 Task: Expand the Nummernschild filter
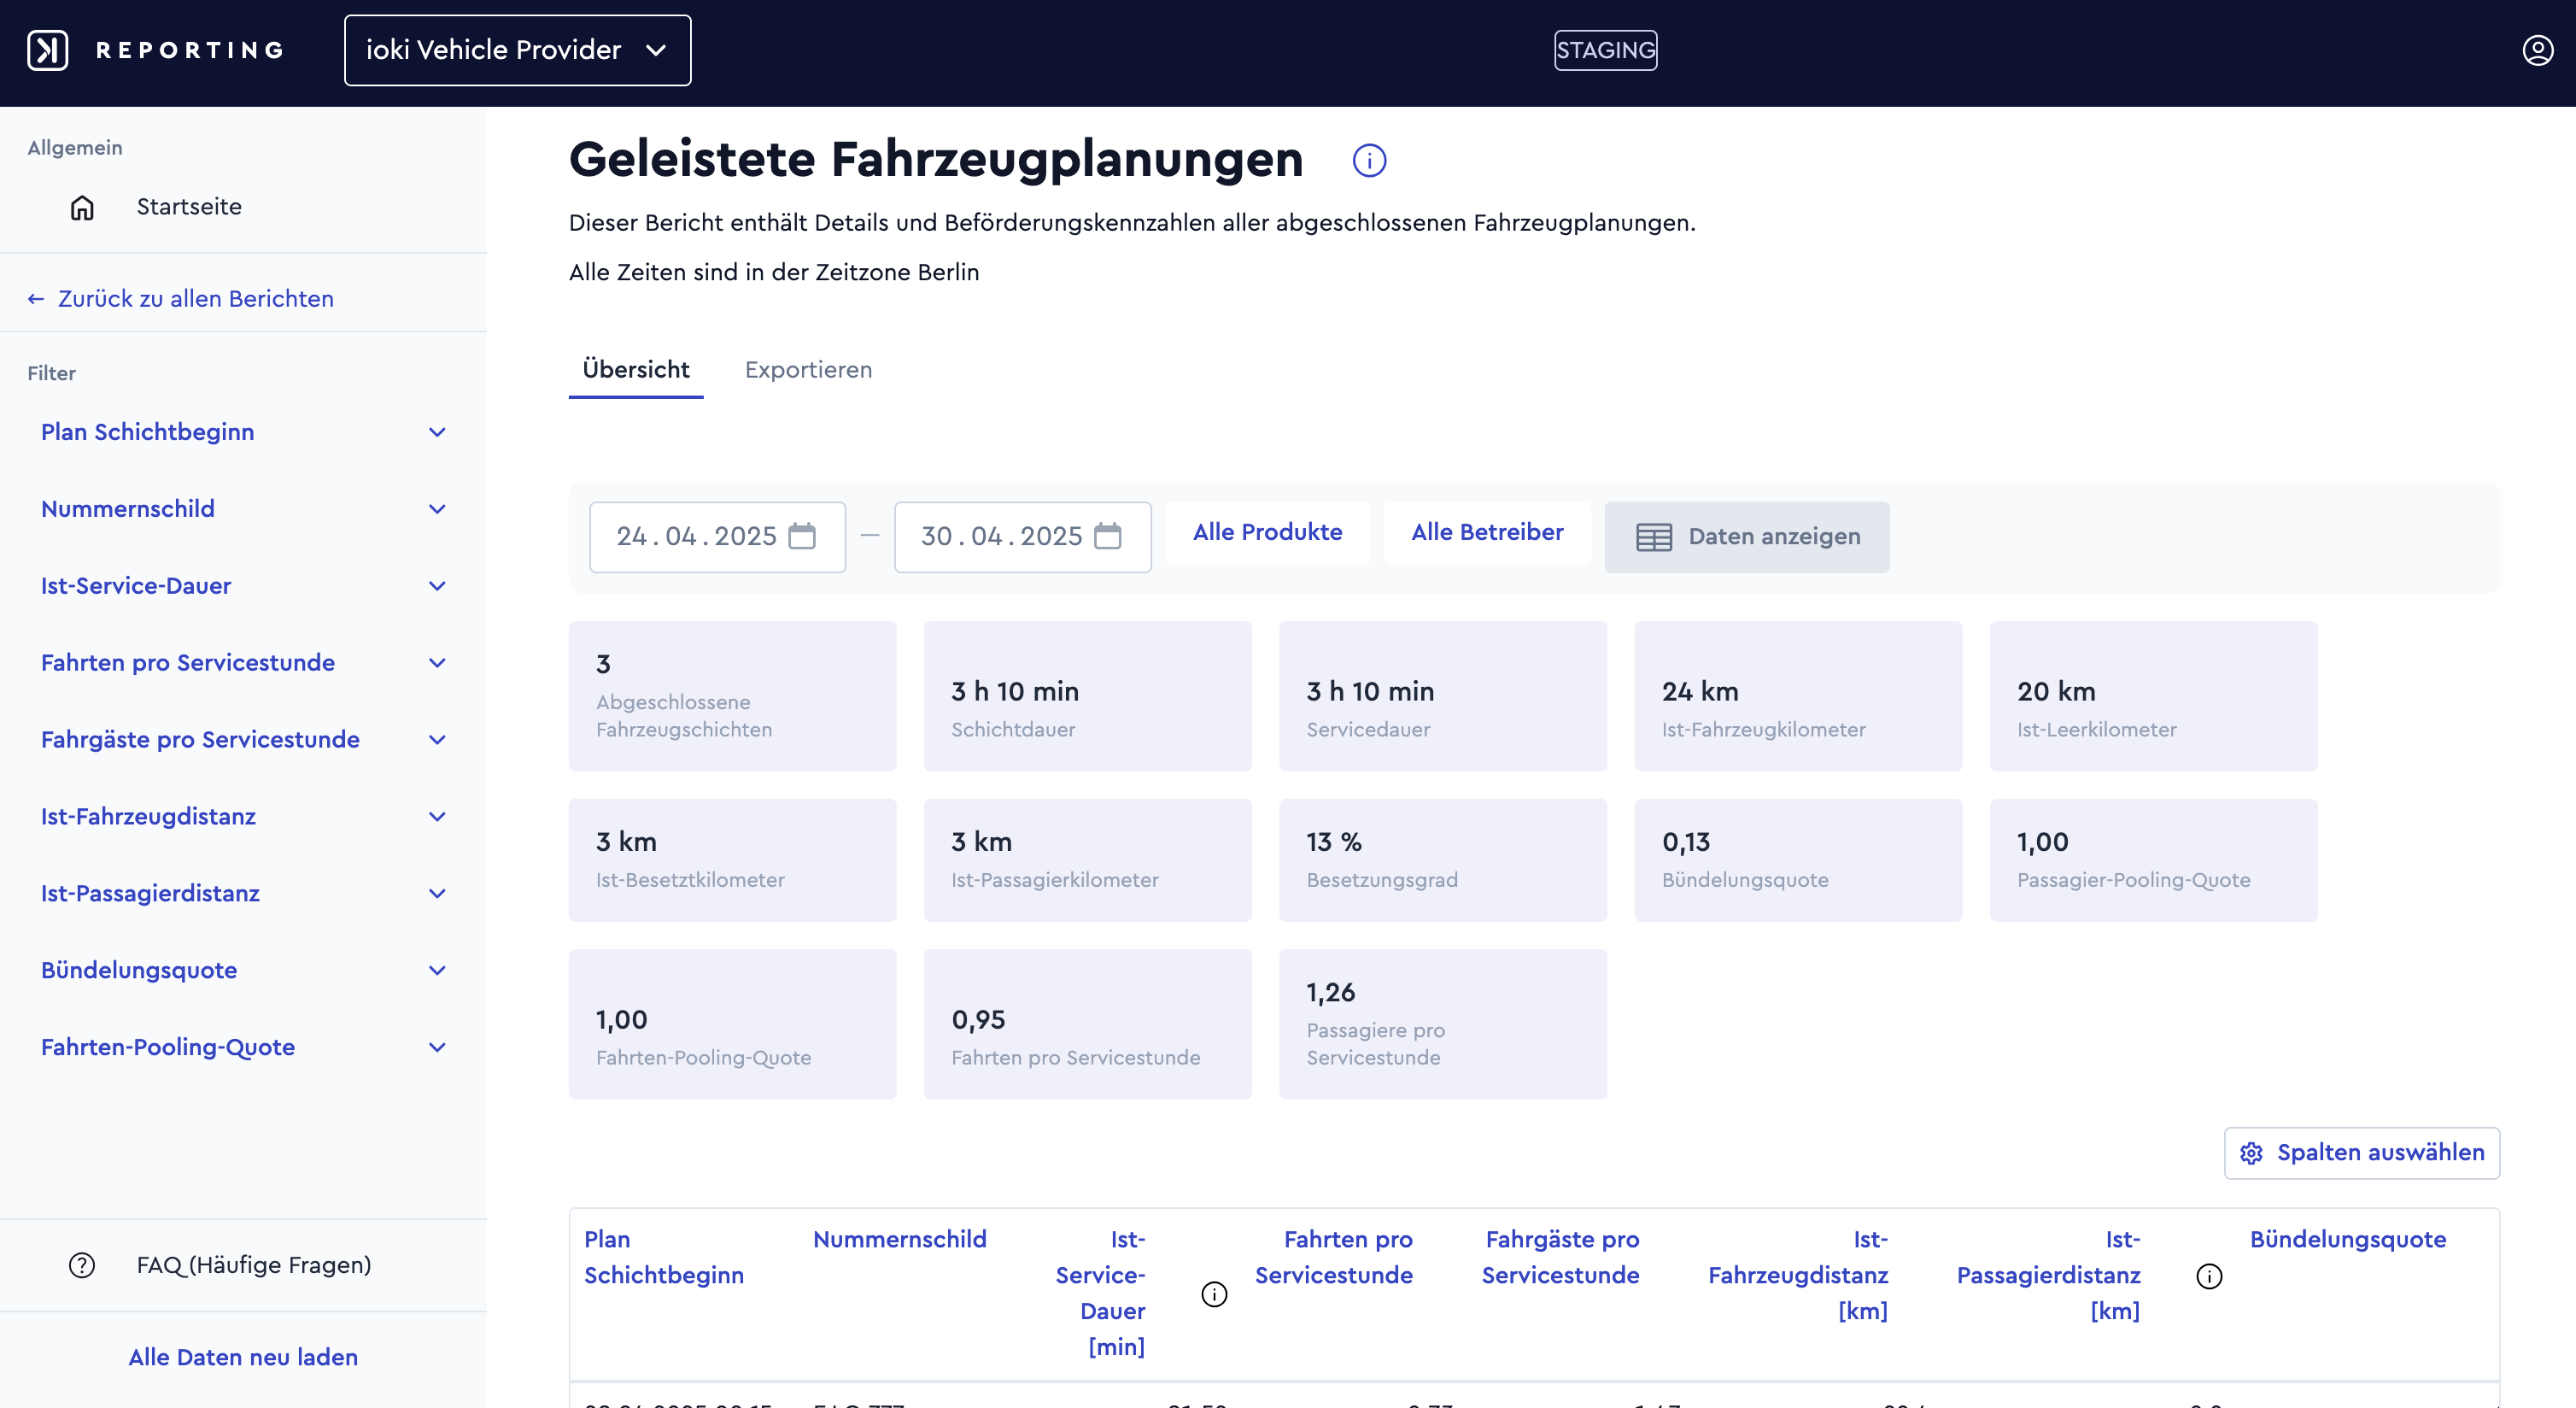(x=243, y=509)
